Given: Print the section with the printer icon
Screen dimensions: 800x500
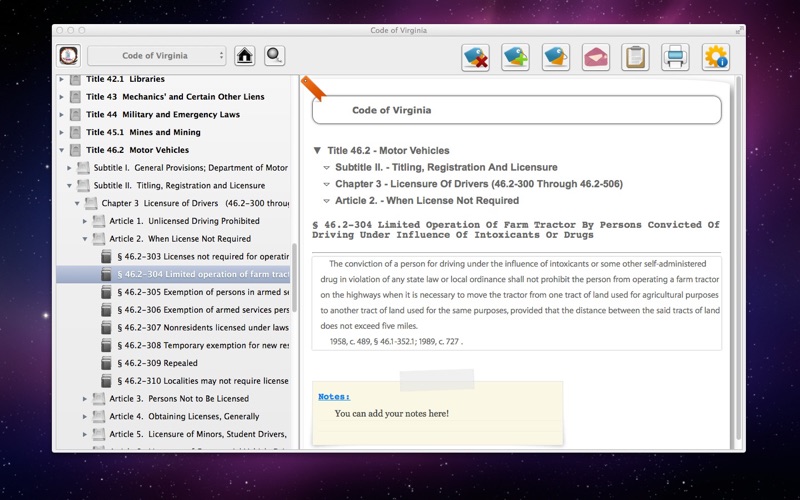Looking at the screenshot, I should 676,57.
